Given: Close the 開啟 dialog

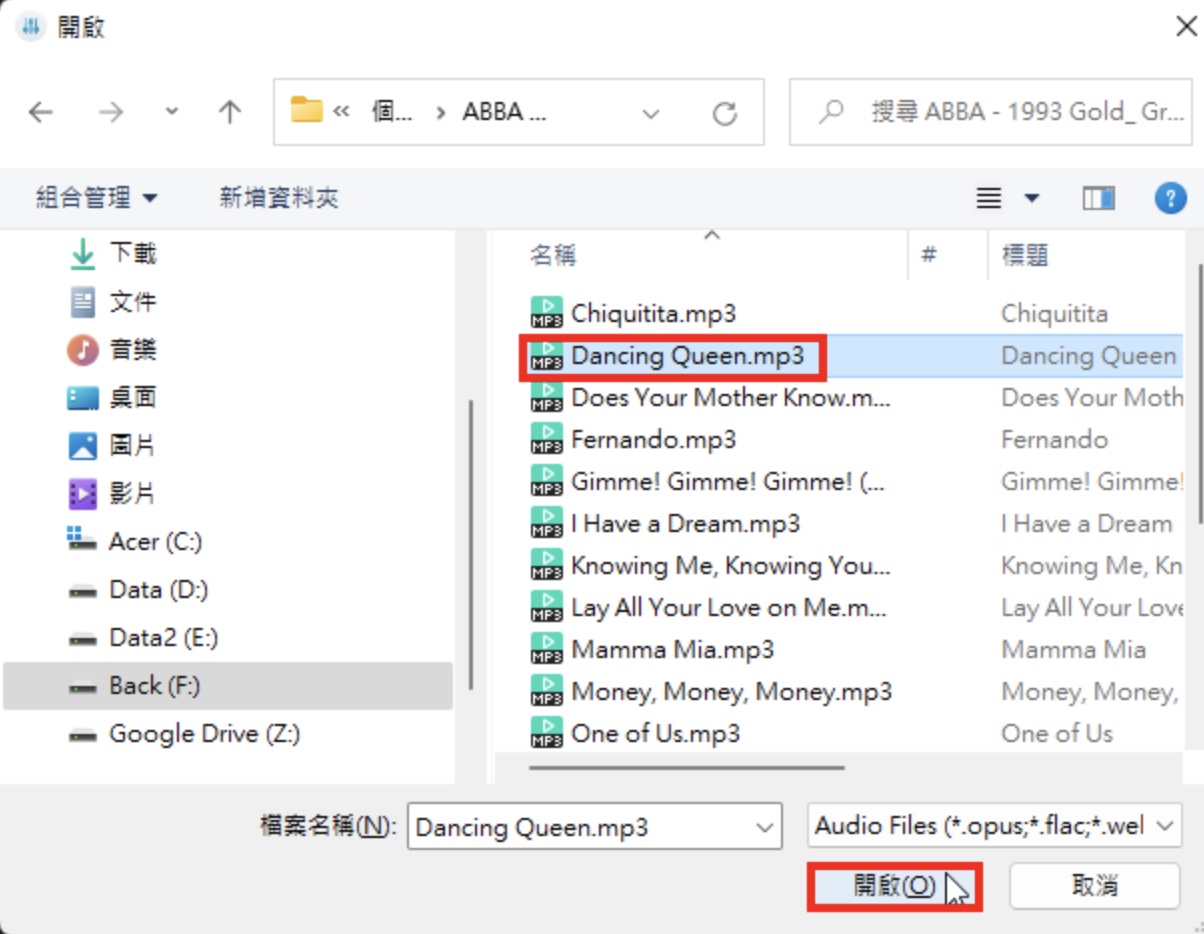Looking at the screenshot, I should point(1186,27).
